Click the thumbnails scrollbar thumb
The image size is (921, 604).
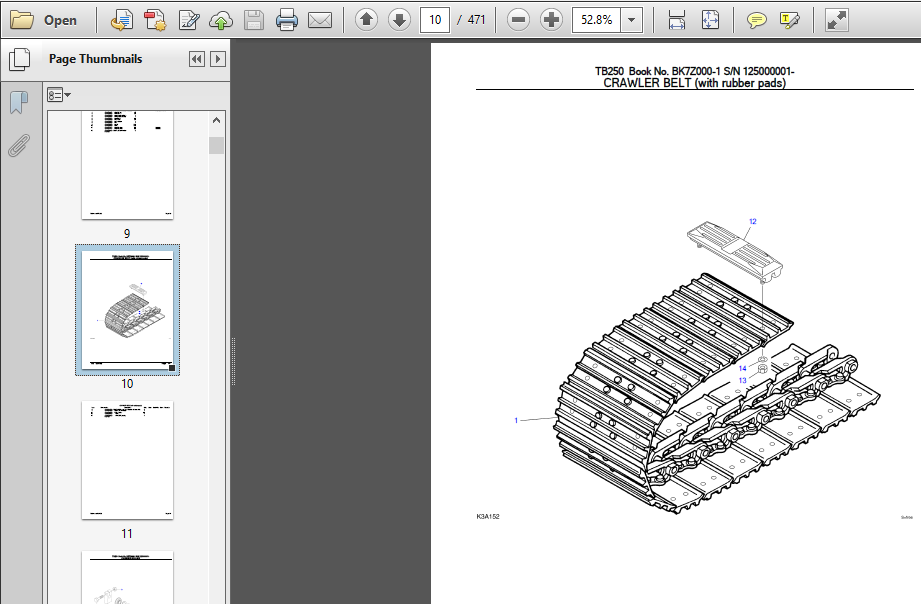pos(216,145)
